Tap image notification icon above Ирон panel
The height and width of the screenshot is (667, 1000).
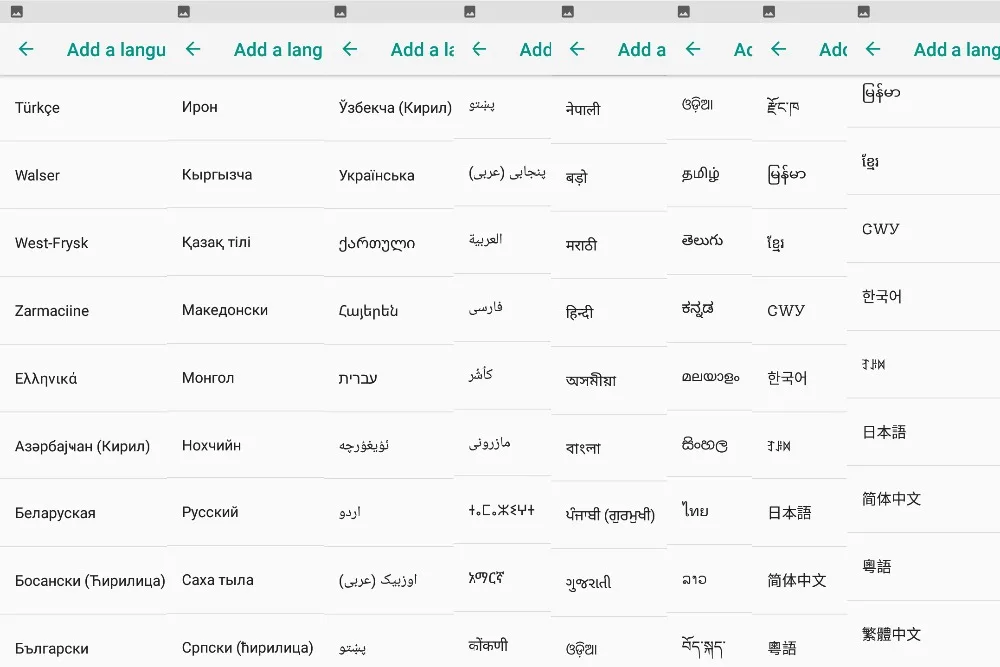coord(184,11)
